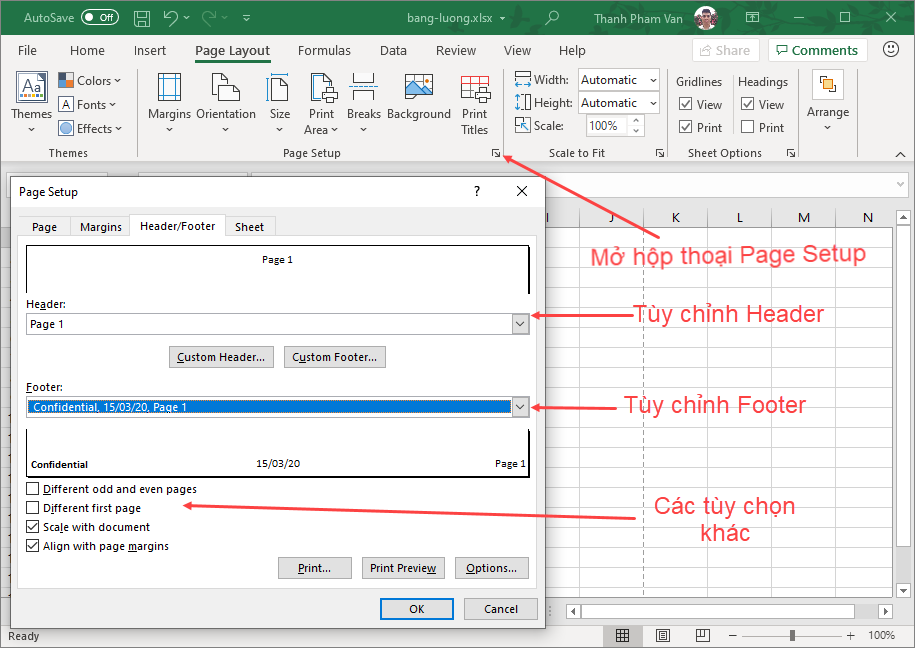Switch to the Home ribbon tab
Viewport: 915px width, 648px height.
pyautogui.click(x=87, y=51)
